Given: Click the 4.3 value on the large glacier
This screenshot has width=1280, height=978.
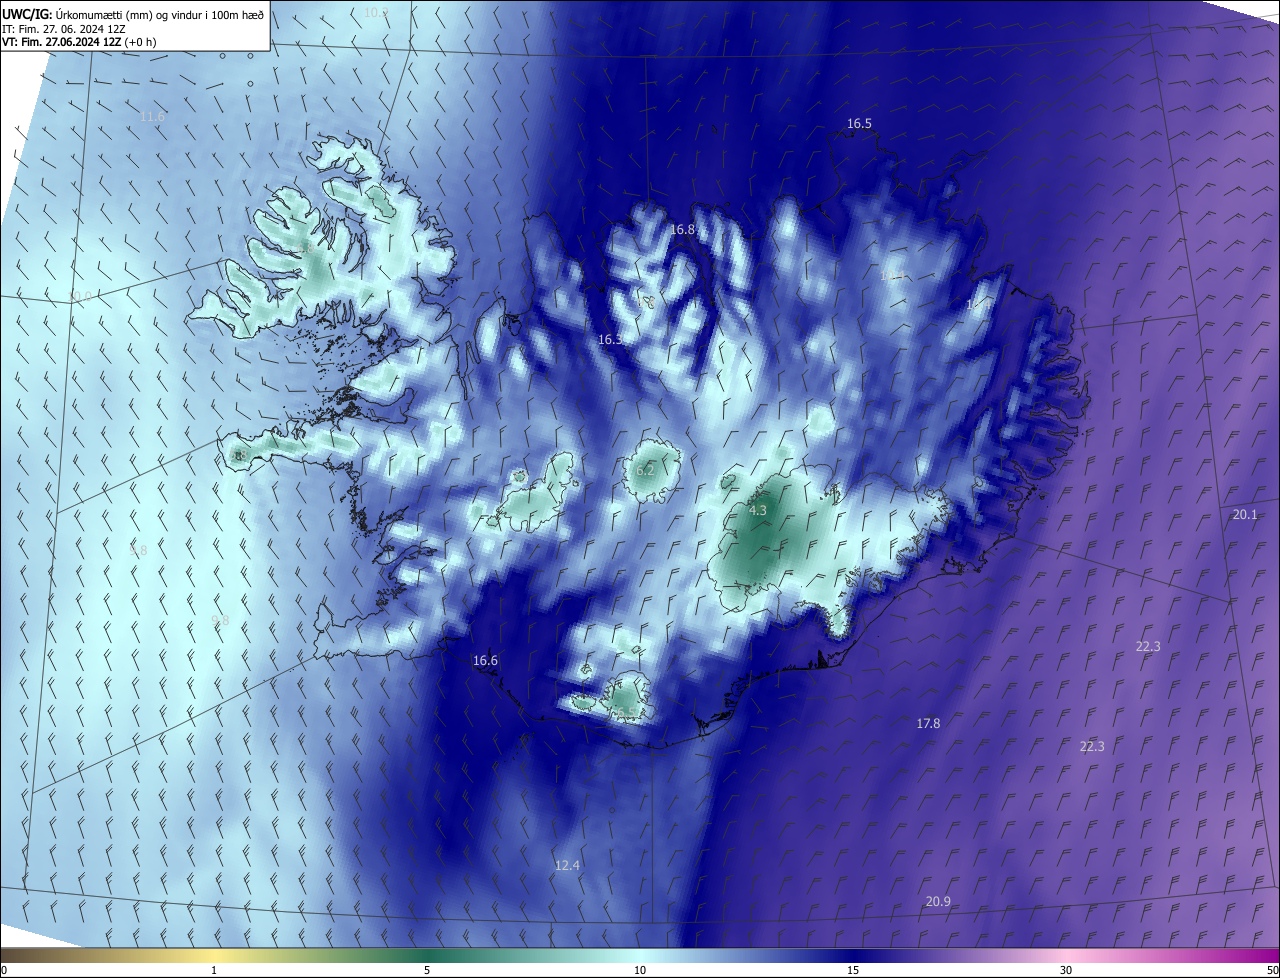Looking at the screenshot, I should point(757,510).
